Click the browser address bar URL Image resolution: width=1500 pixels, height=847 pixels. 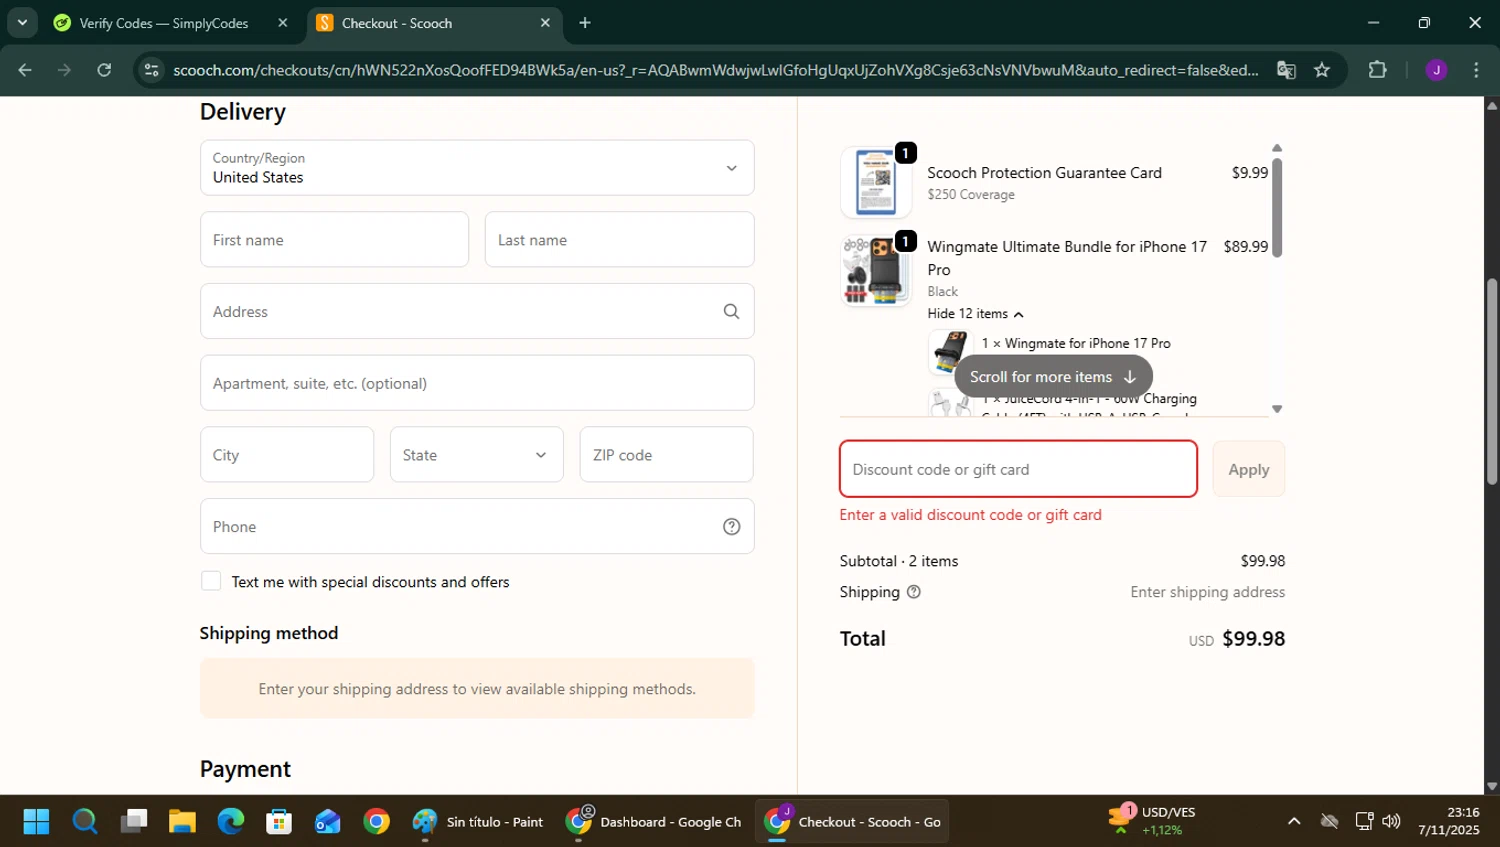click(715, 70)
